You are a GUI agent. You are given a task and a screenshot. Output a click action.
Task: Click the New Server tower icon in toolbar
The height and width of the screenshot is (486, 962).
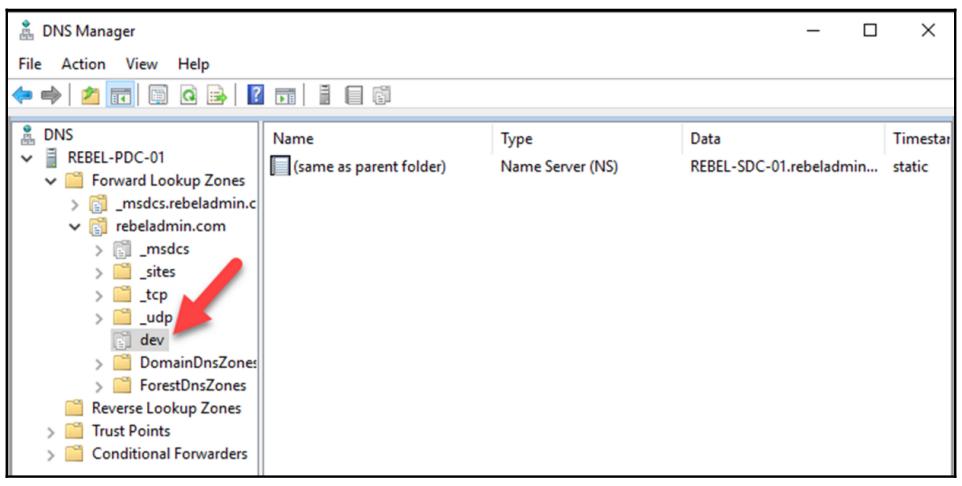(x=324, y=95)
